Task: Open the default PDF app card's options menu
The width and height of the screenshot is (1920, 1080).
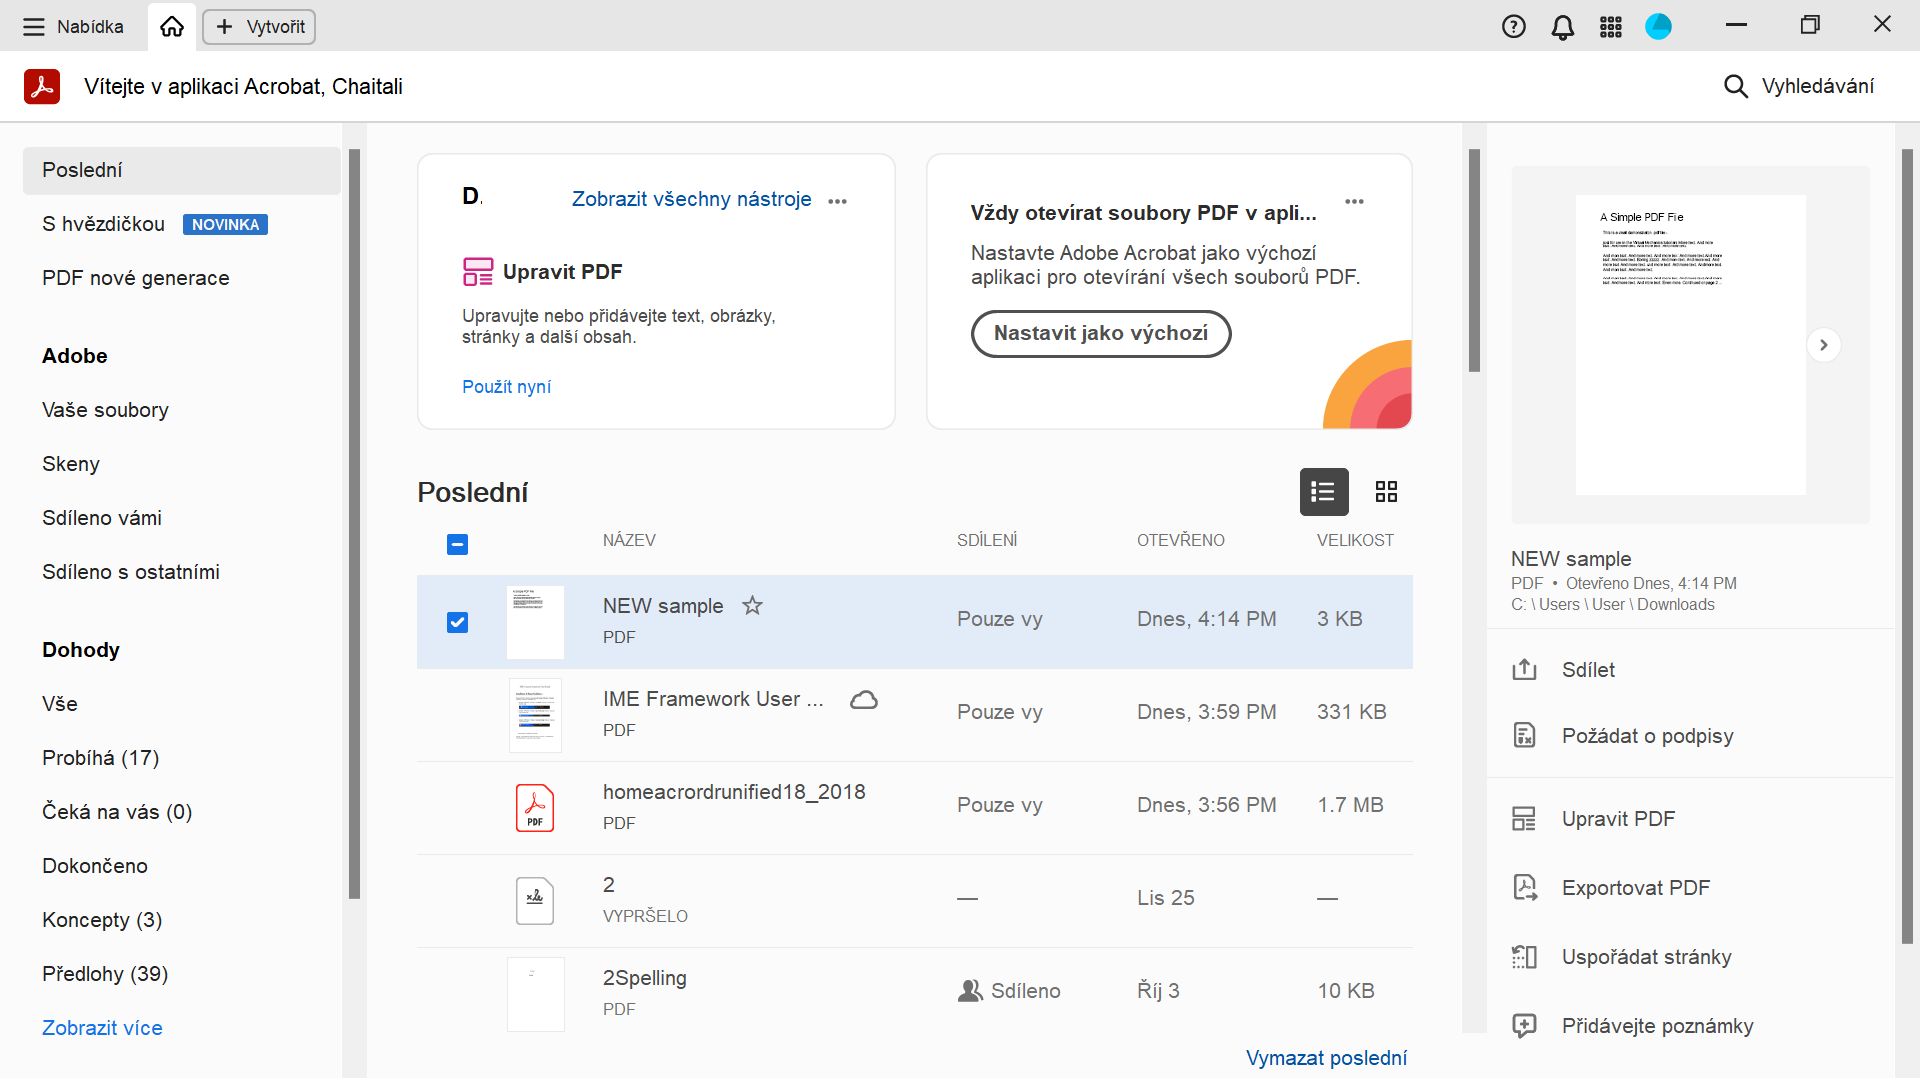Action: [x=1354, y=201]
